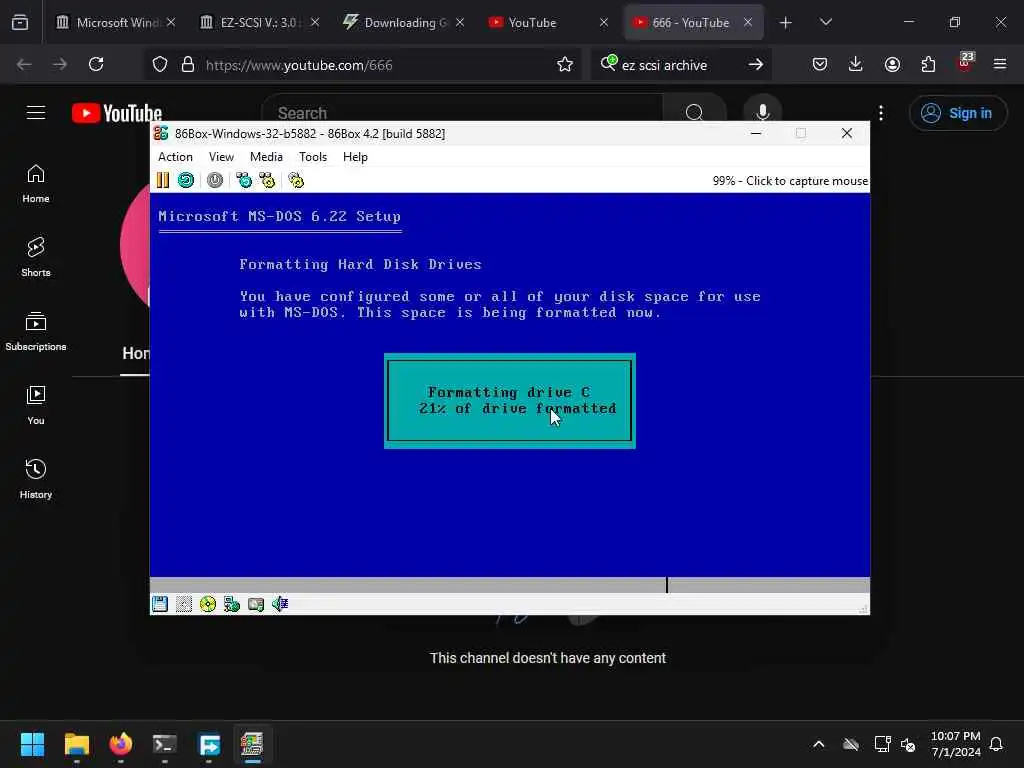Switch to the plain YouTube tab
The height and width of the screenshot is (768, 1024).
pos(549,22)
